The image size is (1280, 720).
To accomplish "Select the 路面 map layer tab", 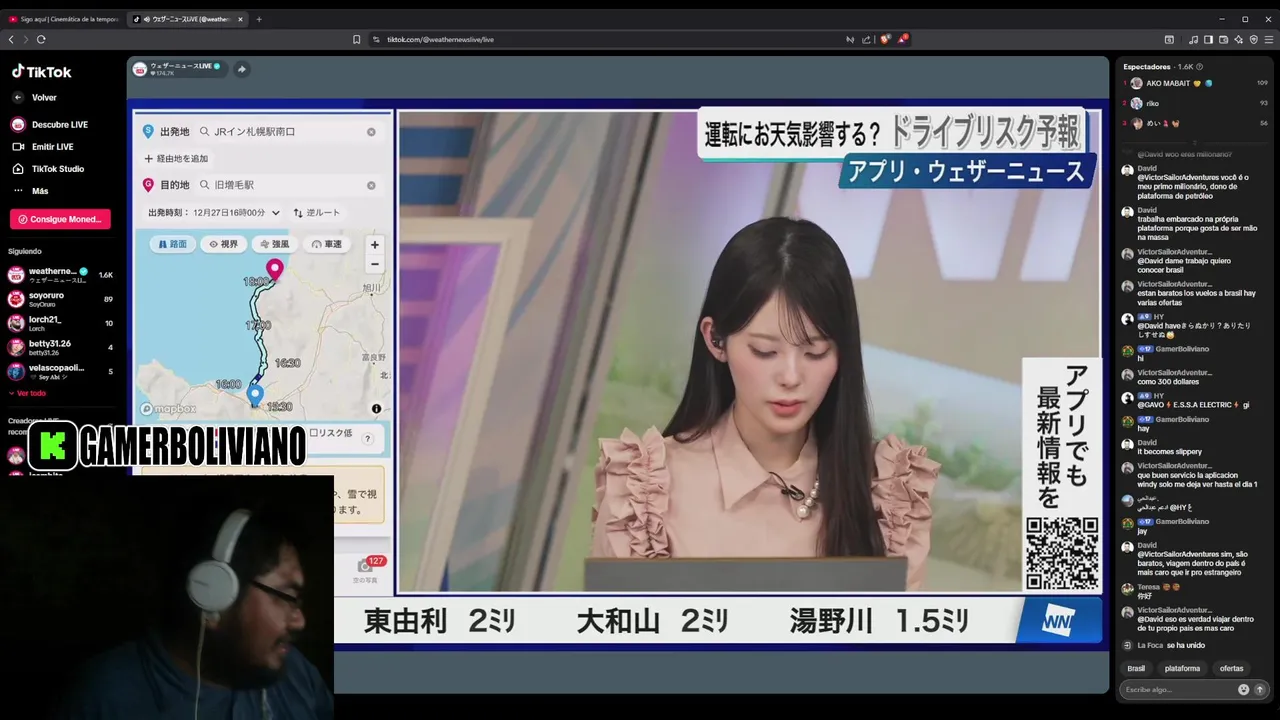I will point(172,244).
